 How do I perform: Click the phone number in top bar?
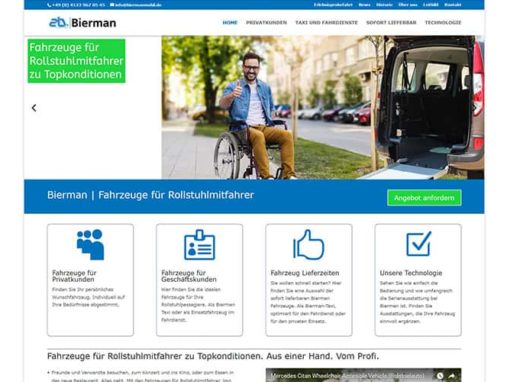pyautogui.click(x=76, y=5)
